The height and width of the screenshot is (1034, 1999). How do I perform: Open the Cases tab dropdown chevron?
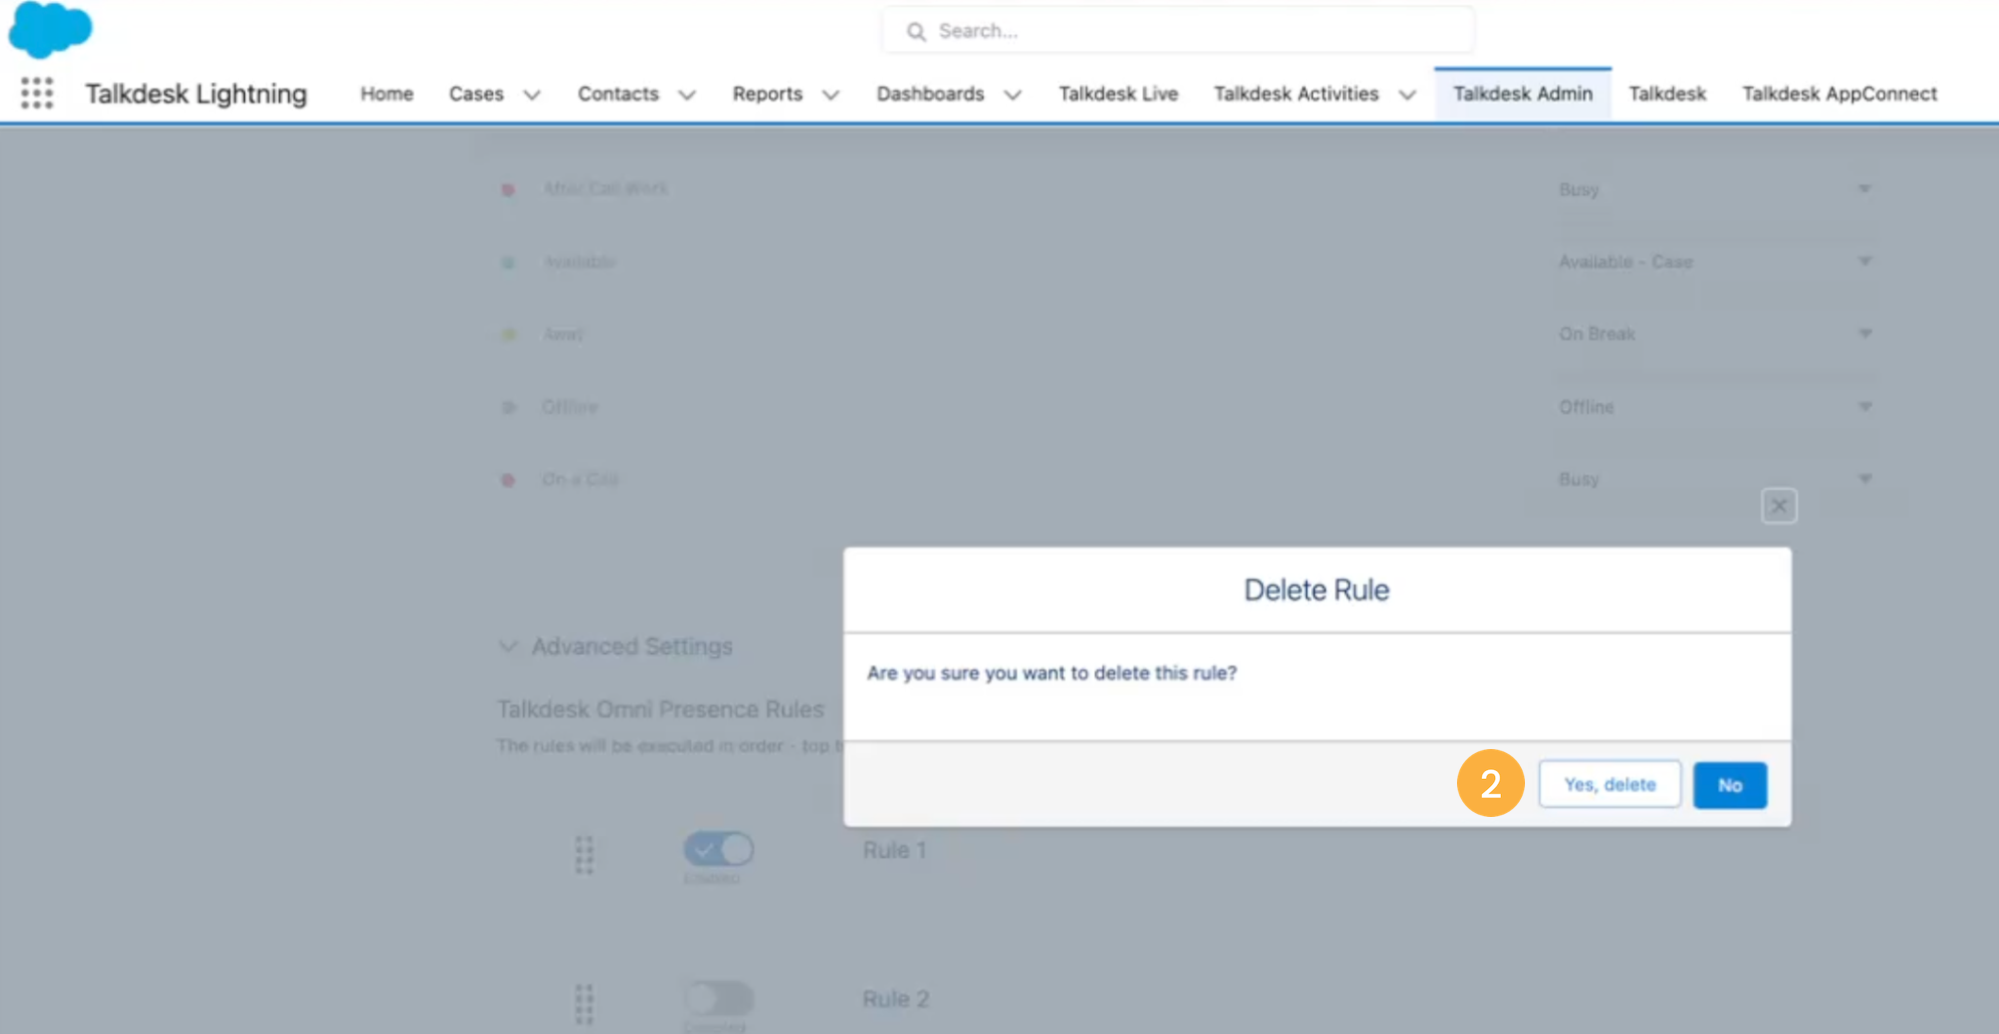point(532,95)
